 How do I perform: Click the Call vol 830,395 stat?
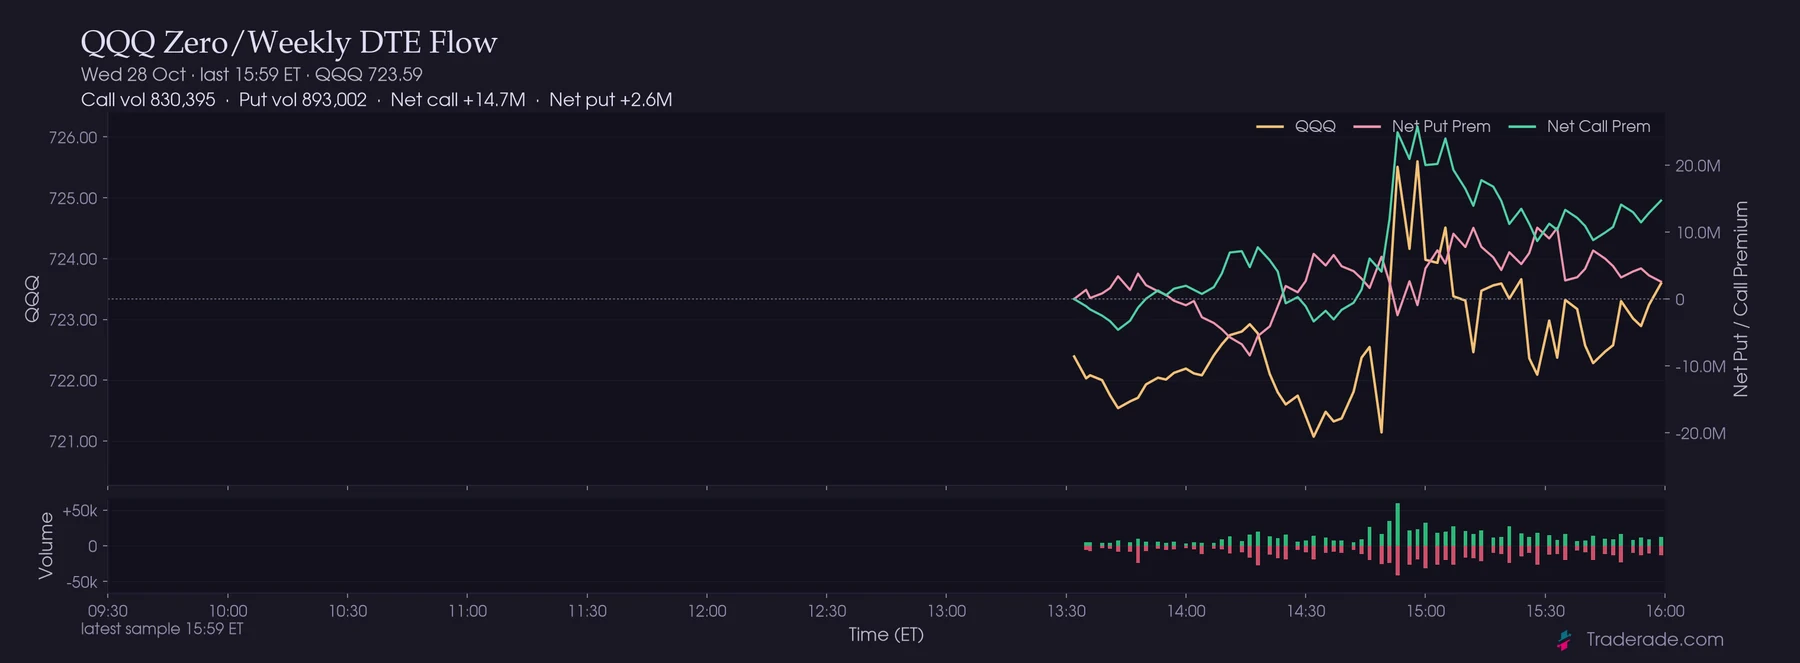(148, 100)
